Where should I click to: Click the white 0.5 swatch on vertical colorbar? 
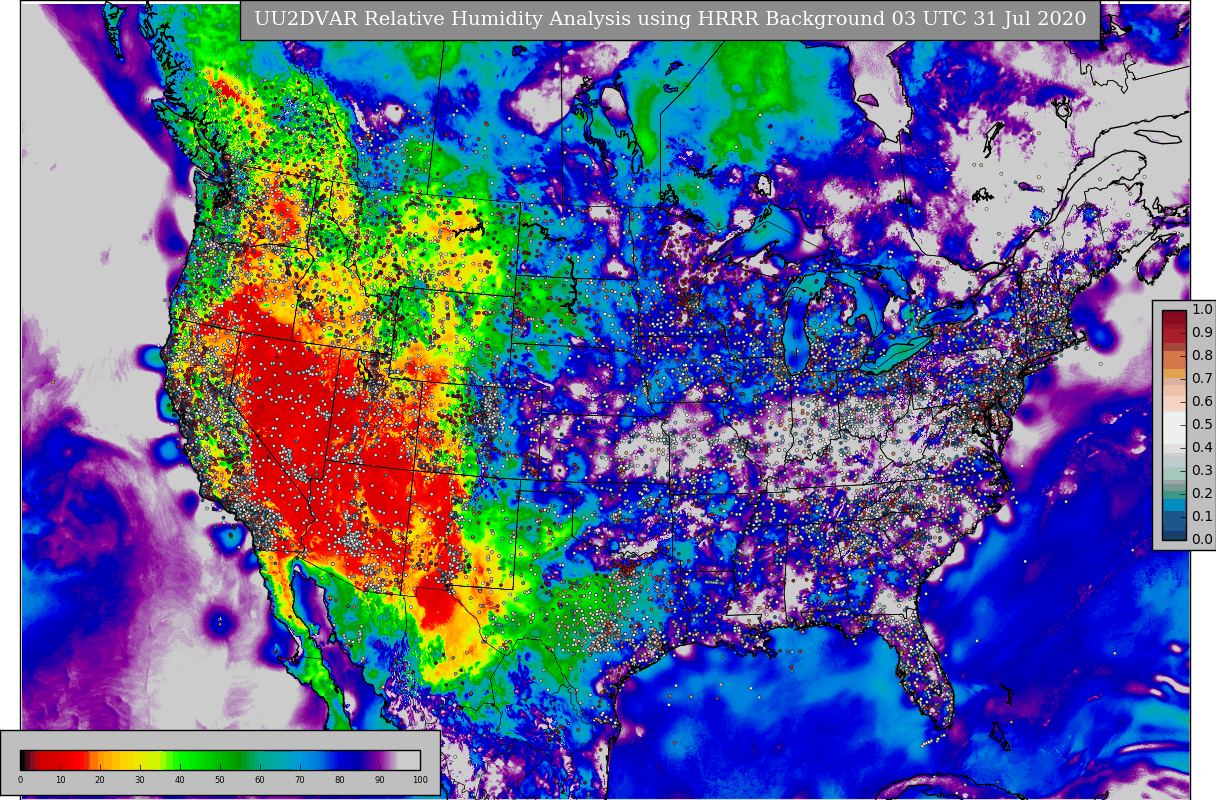click(1174, 427)
